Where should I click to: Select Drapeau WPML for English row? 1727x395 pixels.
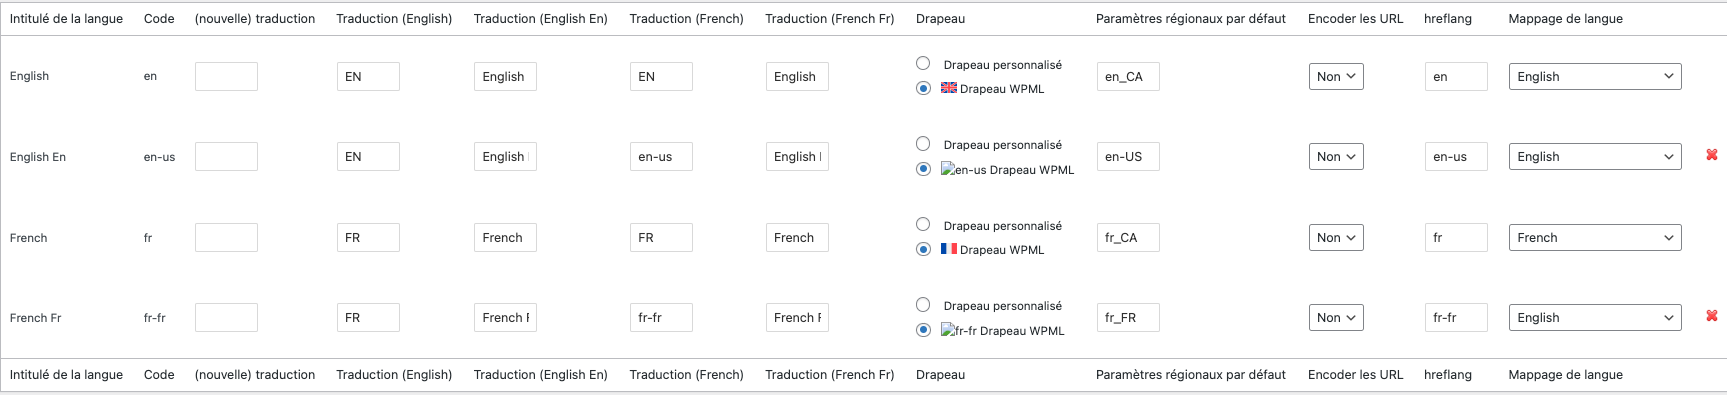click(x=923, y=88)
